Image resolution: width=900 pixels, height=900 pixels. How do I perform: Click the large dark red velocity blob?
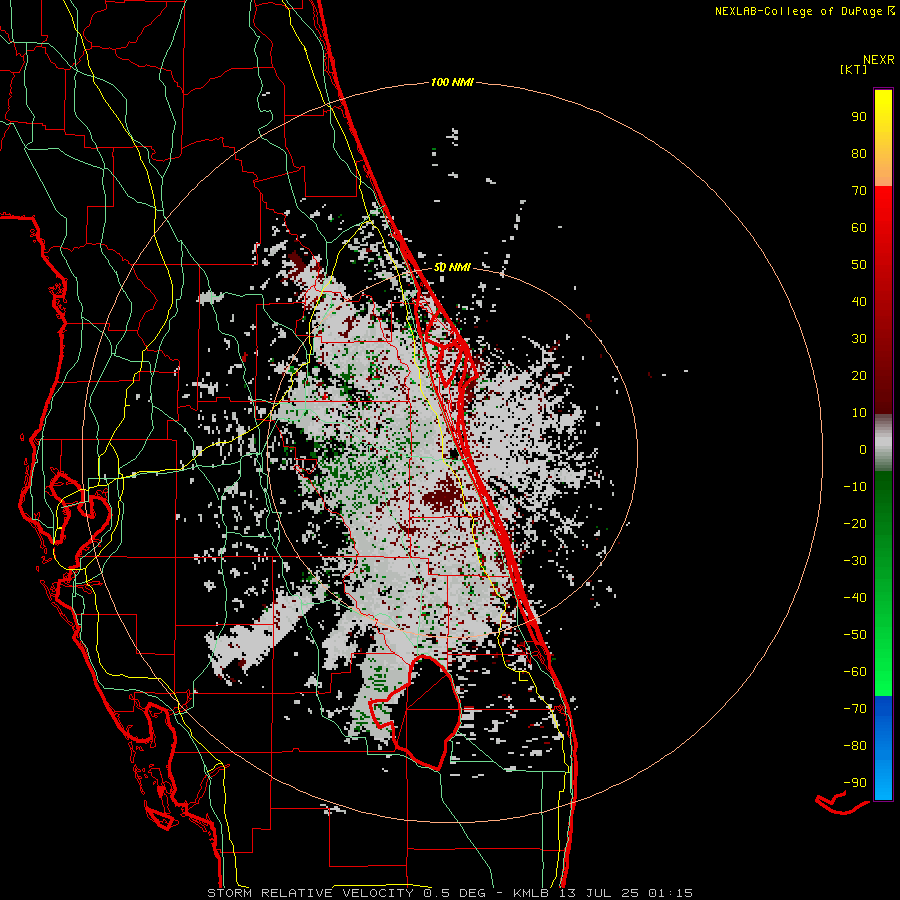pos(441,494)
